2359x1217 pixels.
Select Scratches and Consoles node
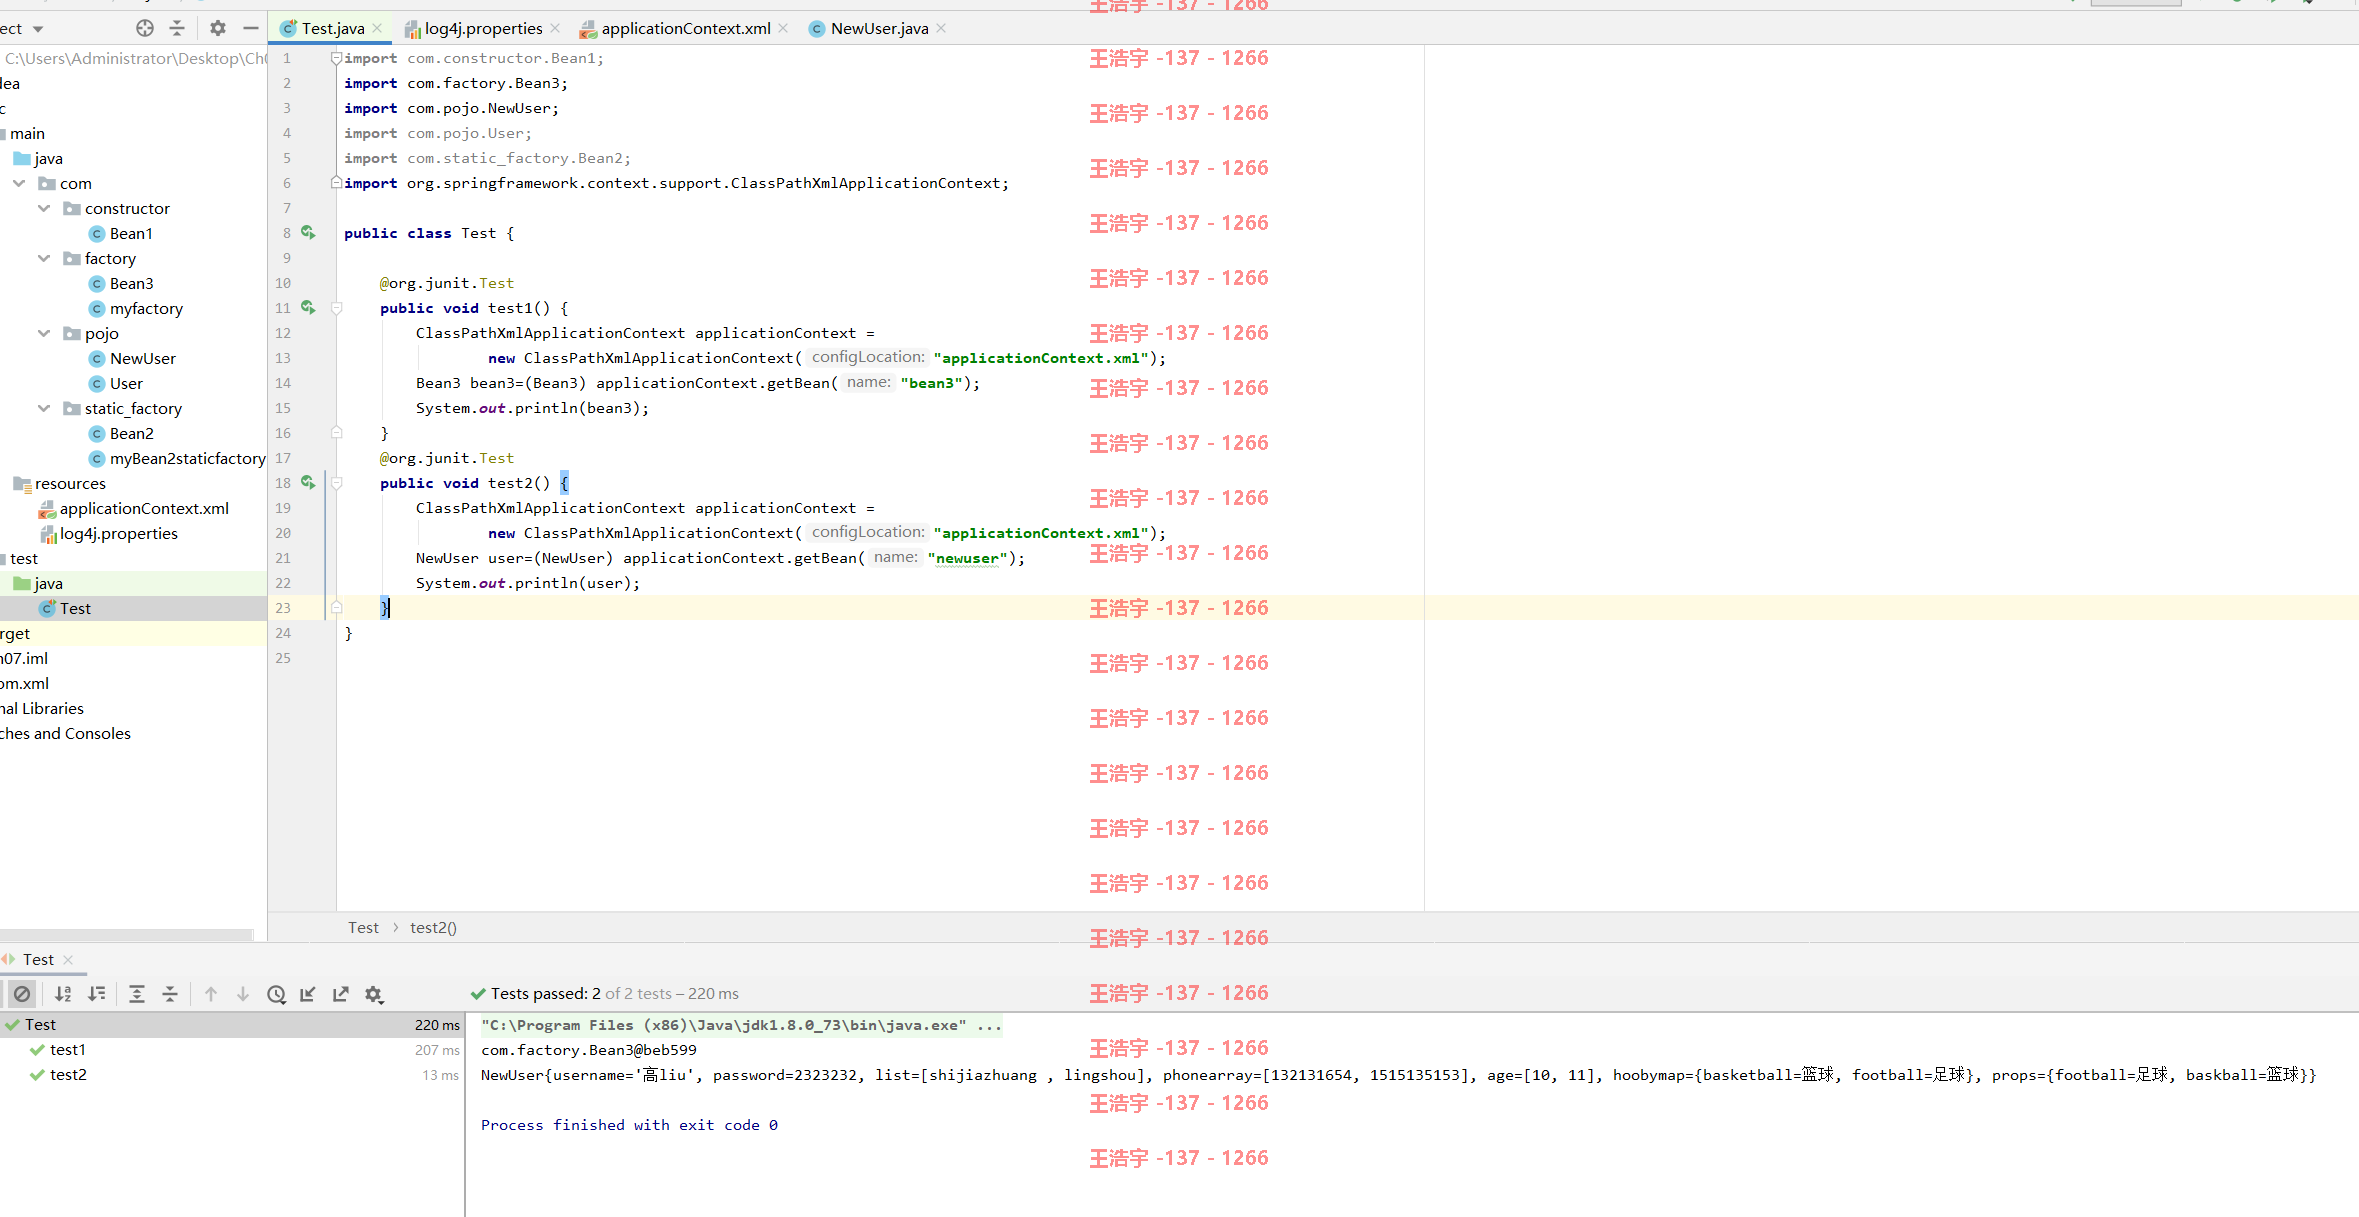pos(66,733)
